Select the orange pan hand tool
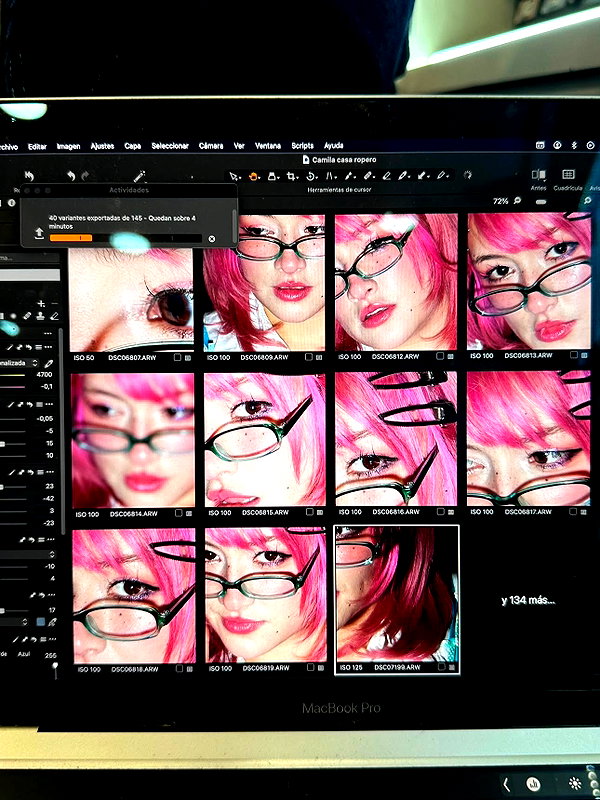The image size is (600, 800). click(x=253, y=177)
